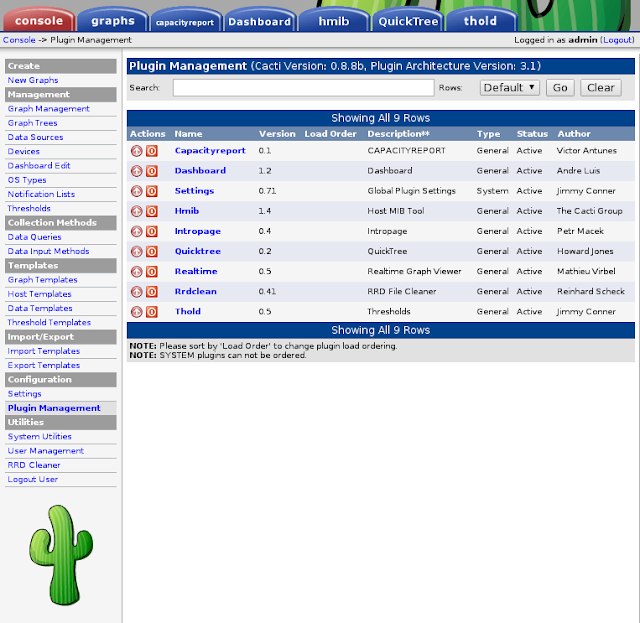
Task: Uninstall the Capacityreport plugin via round red icon
Action: (x=136, y=151)
